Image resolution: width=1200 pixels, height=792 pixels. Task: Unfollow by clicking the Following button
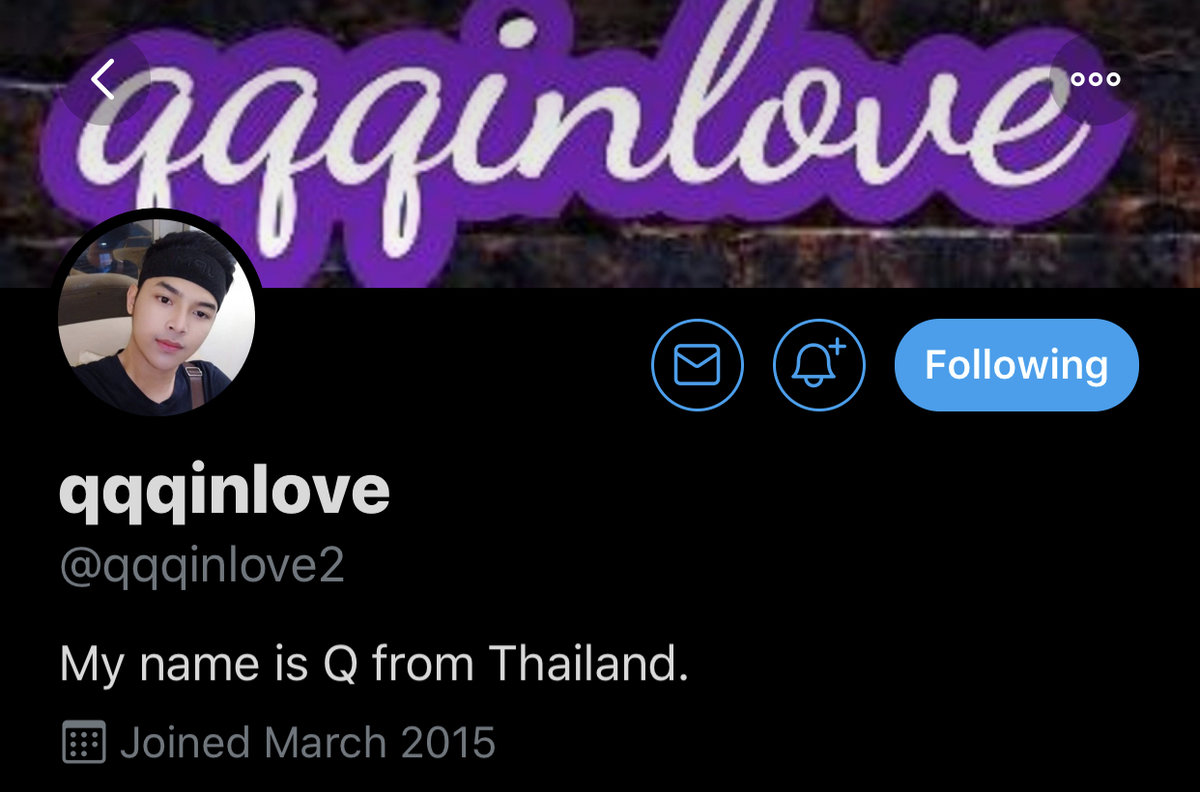point(1016,365)
